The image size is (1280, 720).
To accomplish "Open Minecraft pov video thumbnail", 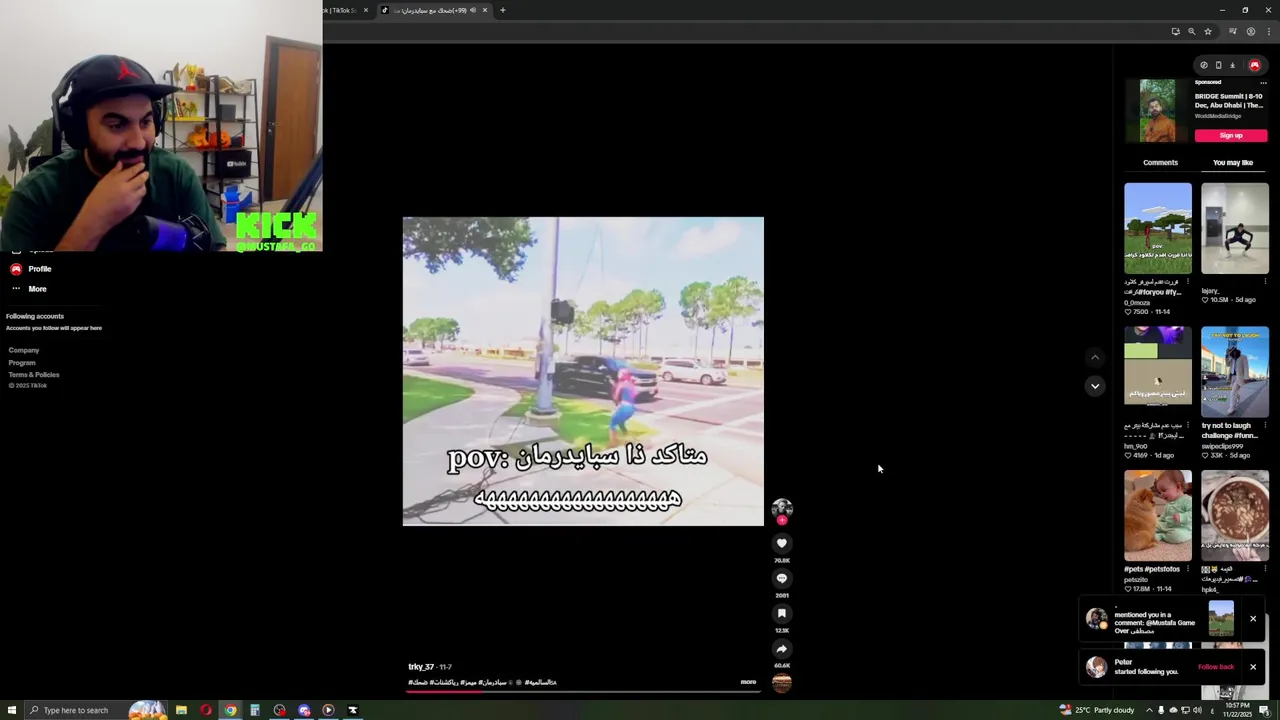I will (1158, 228).
